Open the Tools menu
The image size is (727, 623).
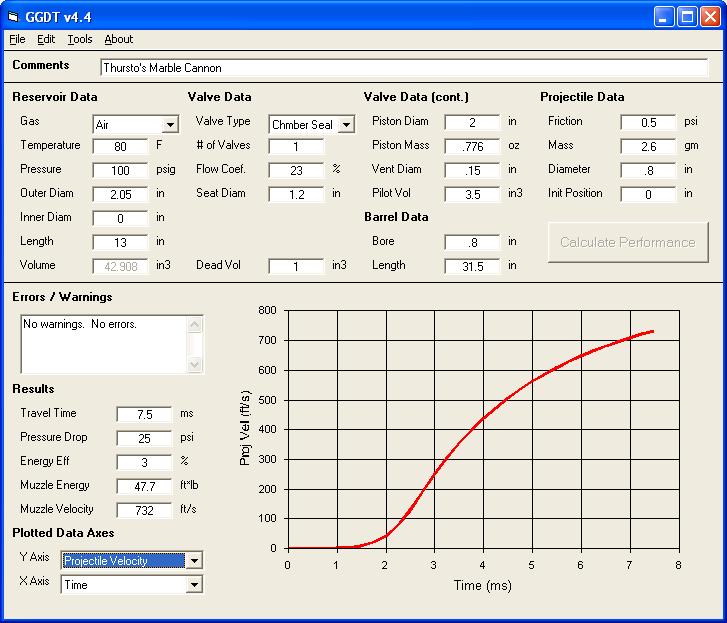point(79,39)
